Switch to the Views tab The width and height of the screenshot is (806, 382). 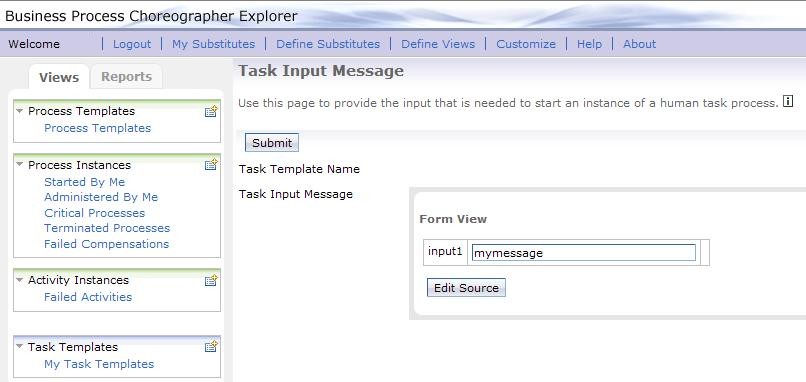point(59,77)
